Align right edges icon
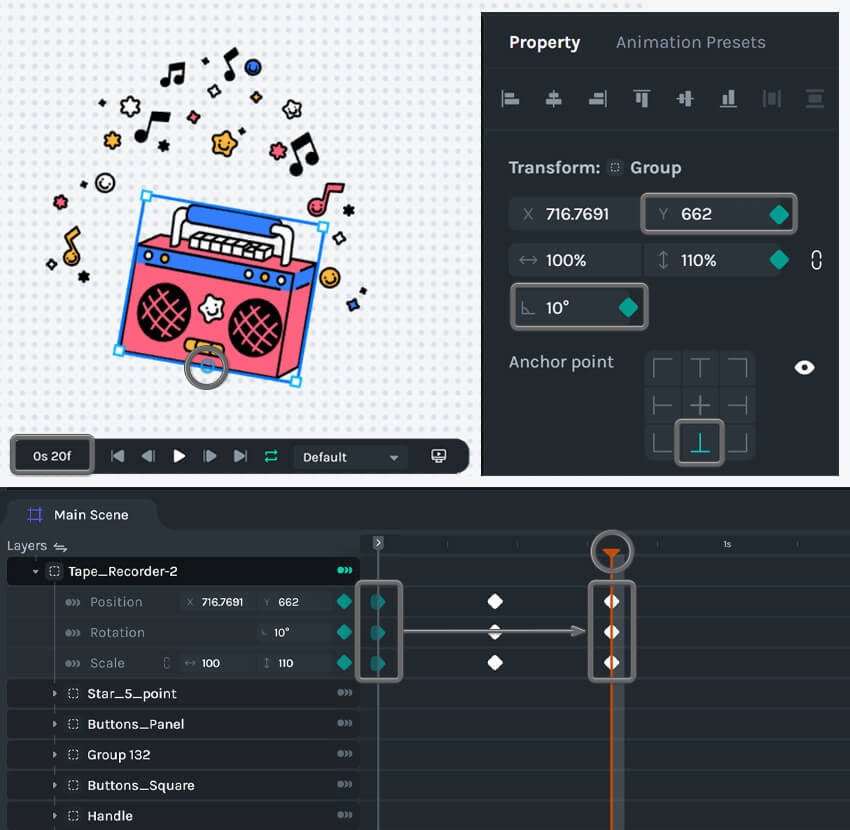Viewport: 850px width, 830px height. (x=597, y=99)
